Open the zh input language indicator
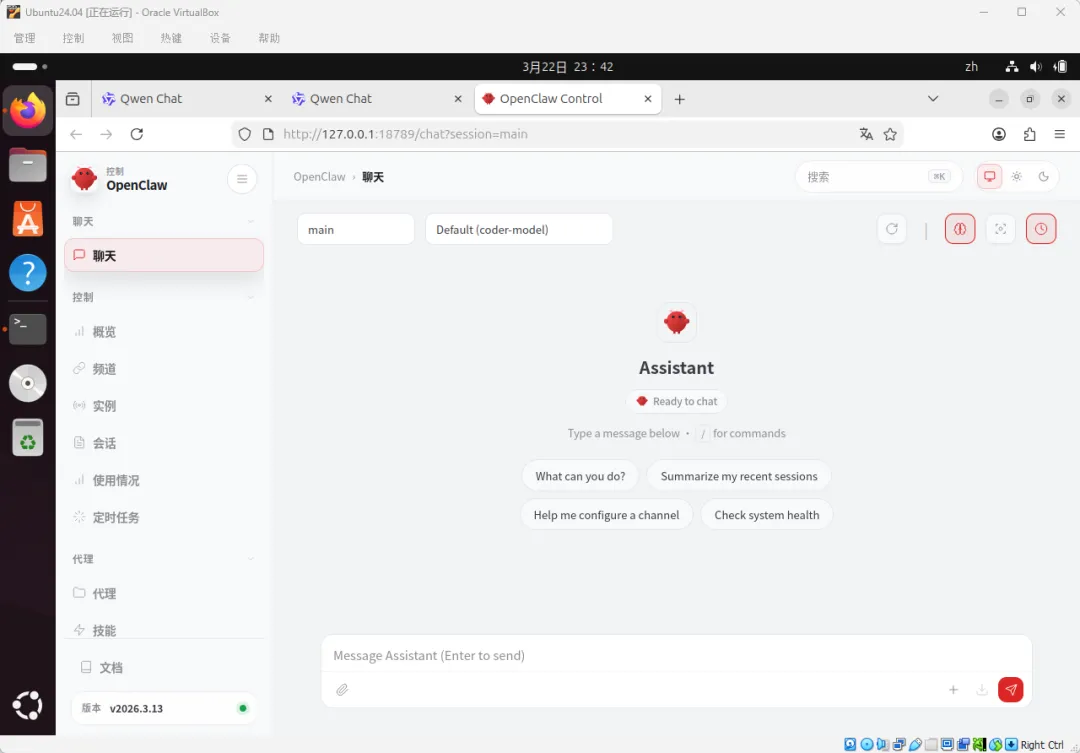 click(x=971, y=67)
